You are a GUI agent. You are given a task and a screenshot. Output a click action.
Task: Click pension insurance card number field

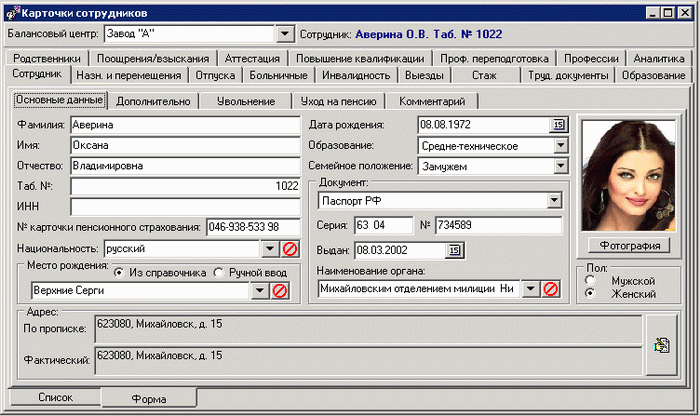pyautogui.click(x=254, y=227)
